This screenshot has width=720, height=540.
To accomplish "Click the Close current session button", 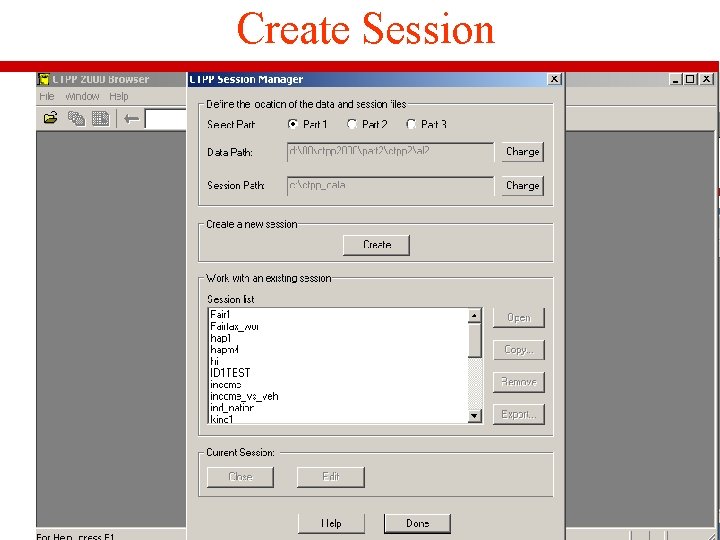I will [241, 477].
